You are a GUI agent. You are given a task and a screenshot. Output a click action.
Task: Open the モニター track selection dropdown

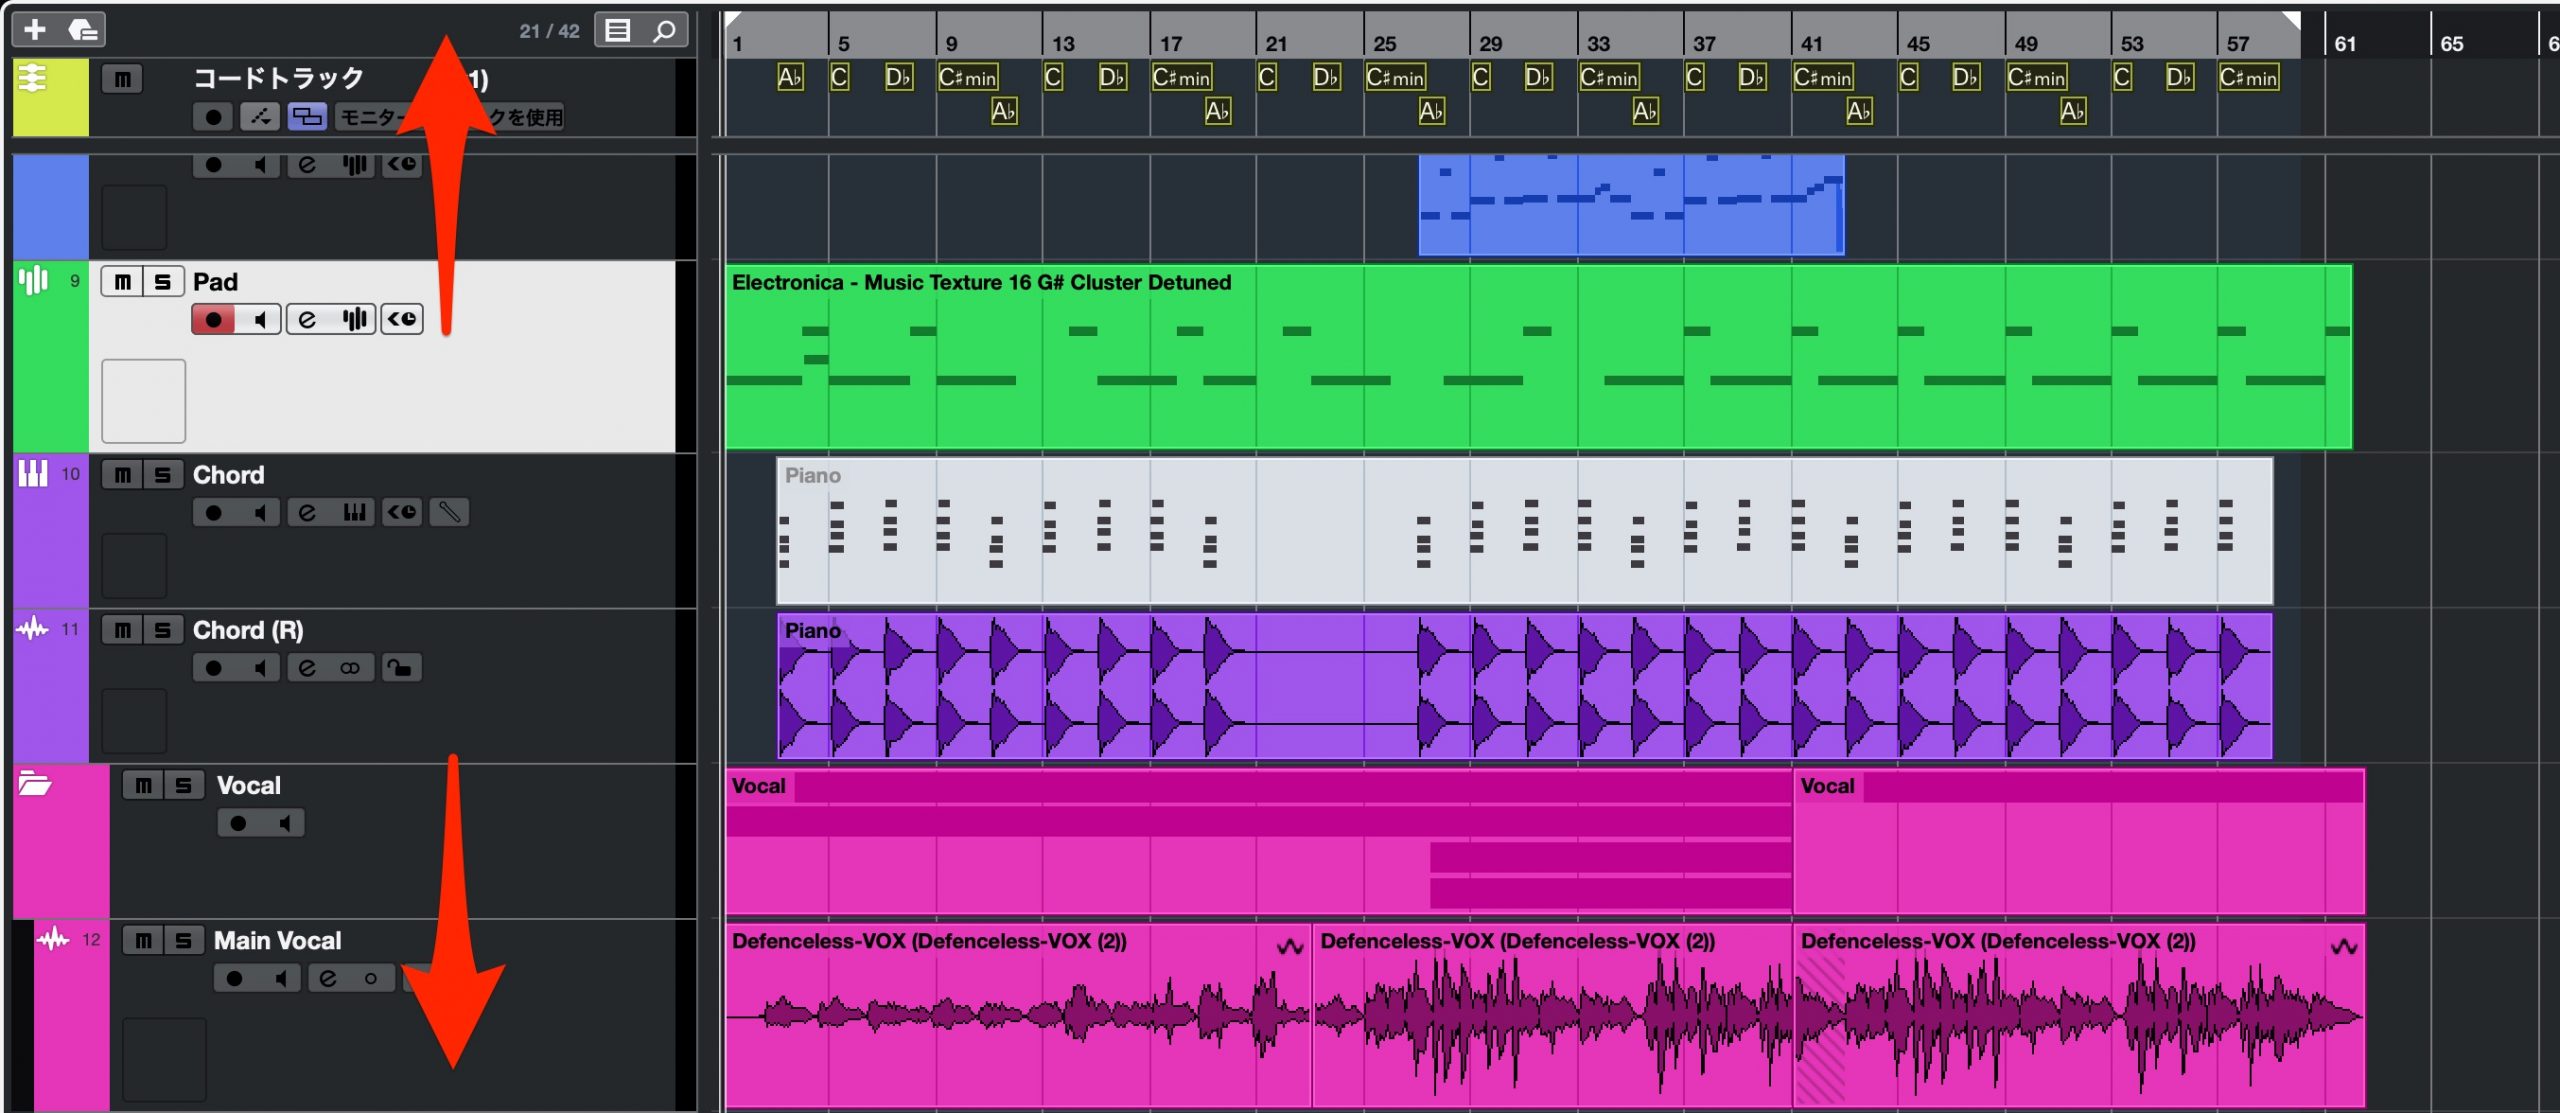pyautogui.click(x=450, y=117)
